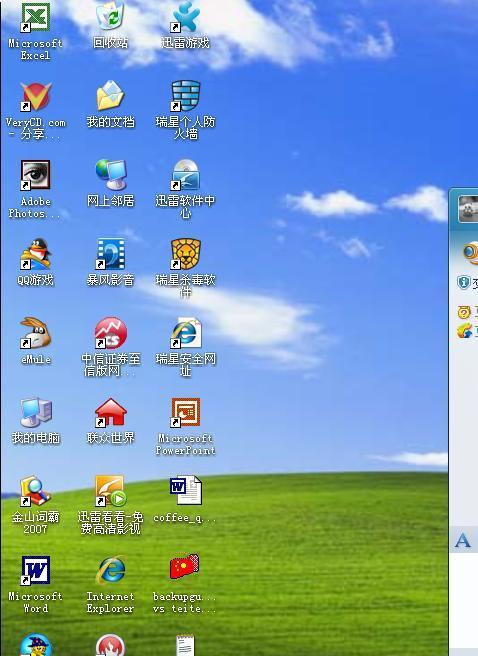Launch the 联众世界 red house icon

click(111, 413)
